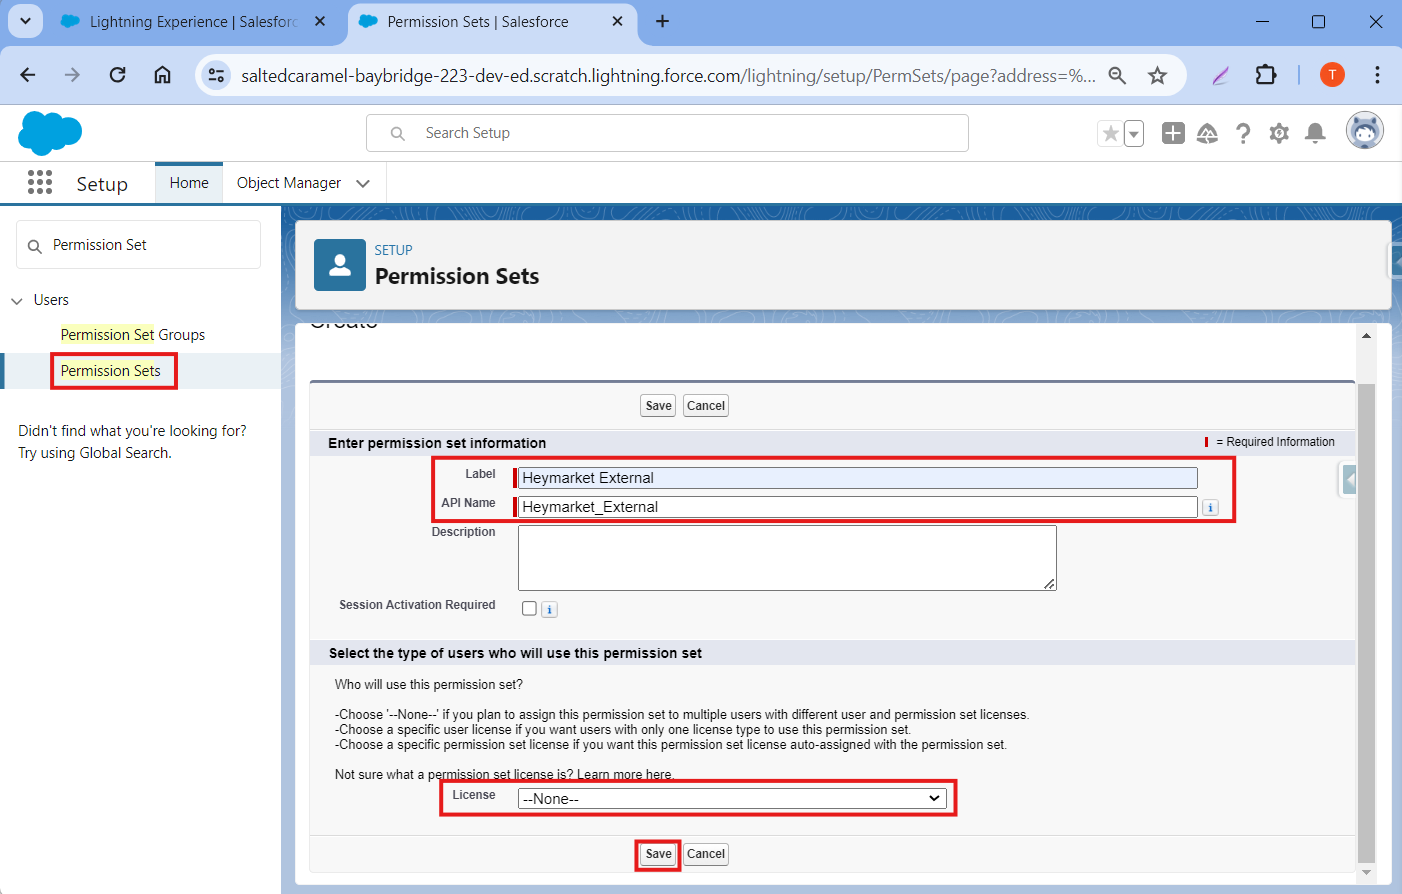Click the browser forward arrow
Image resolution: width=1402 pixels, height=894 pixels.
point(72,75)
